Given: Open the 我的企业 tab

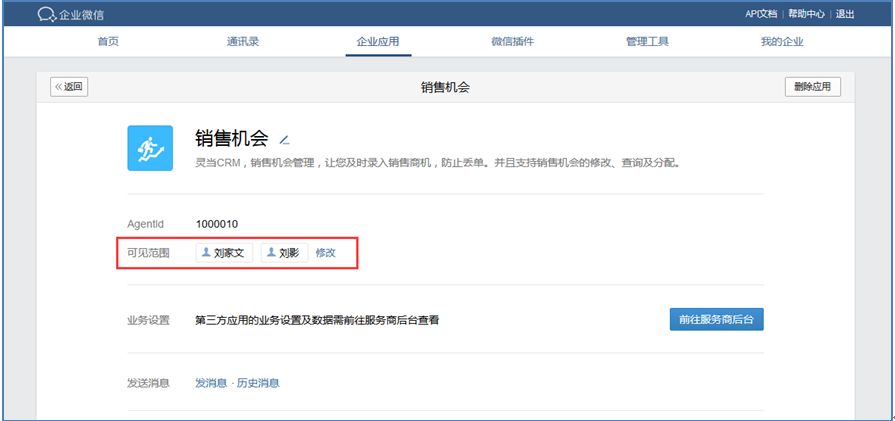Looking at the screenshot, I should (x=781, y=42).
